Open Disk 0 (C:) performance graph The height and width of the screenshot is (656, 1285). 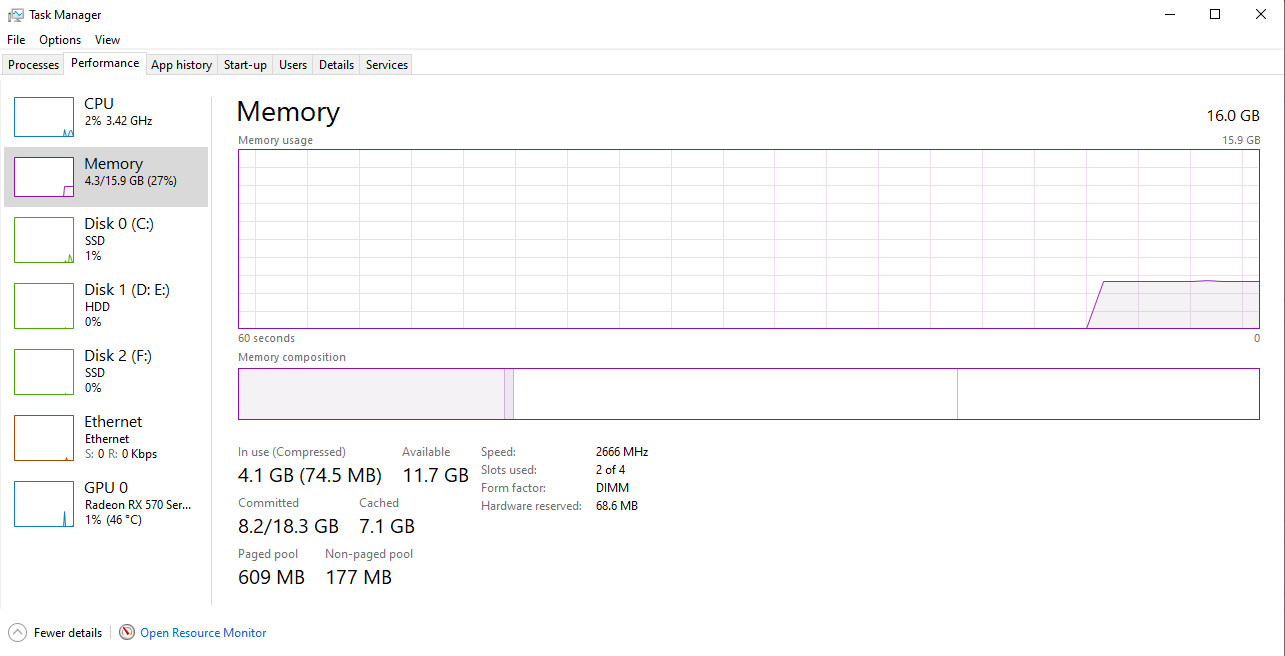coord(44,240)
